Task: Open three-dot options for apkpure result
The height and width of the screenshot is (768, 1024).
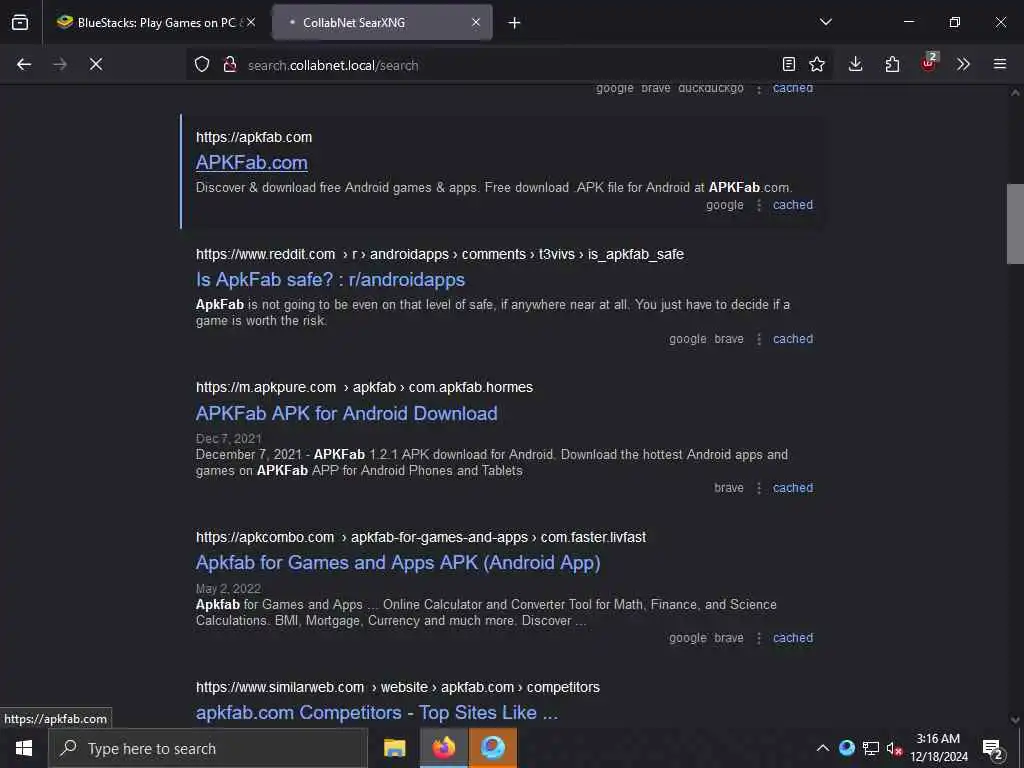Action: (759, 488)
